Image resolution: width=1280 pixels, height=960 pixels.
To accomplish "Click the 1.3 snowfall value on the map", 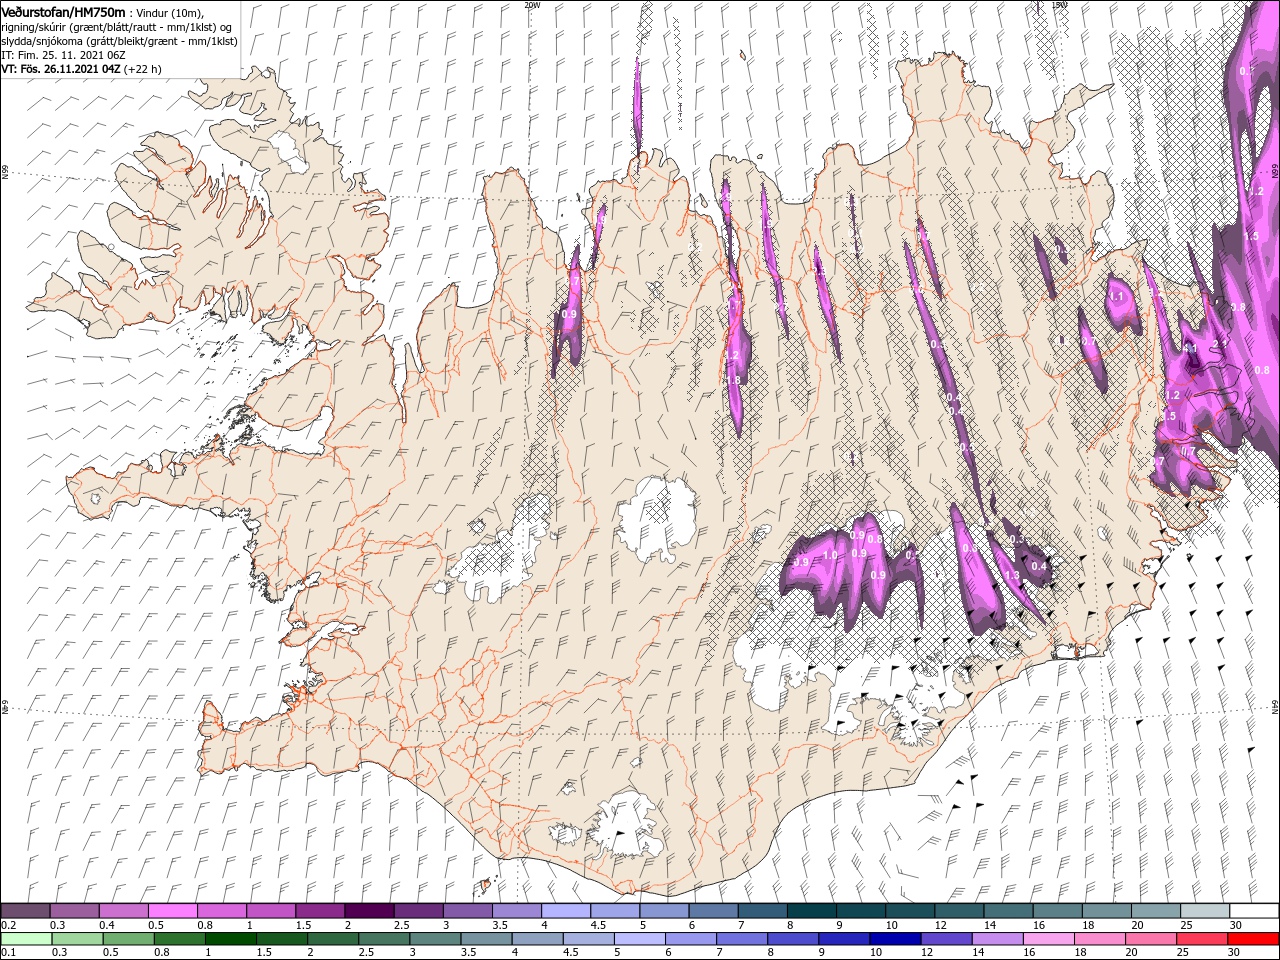I will tap(1012, 576).
